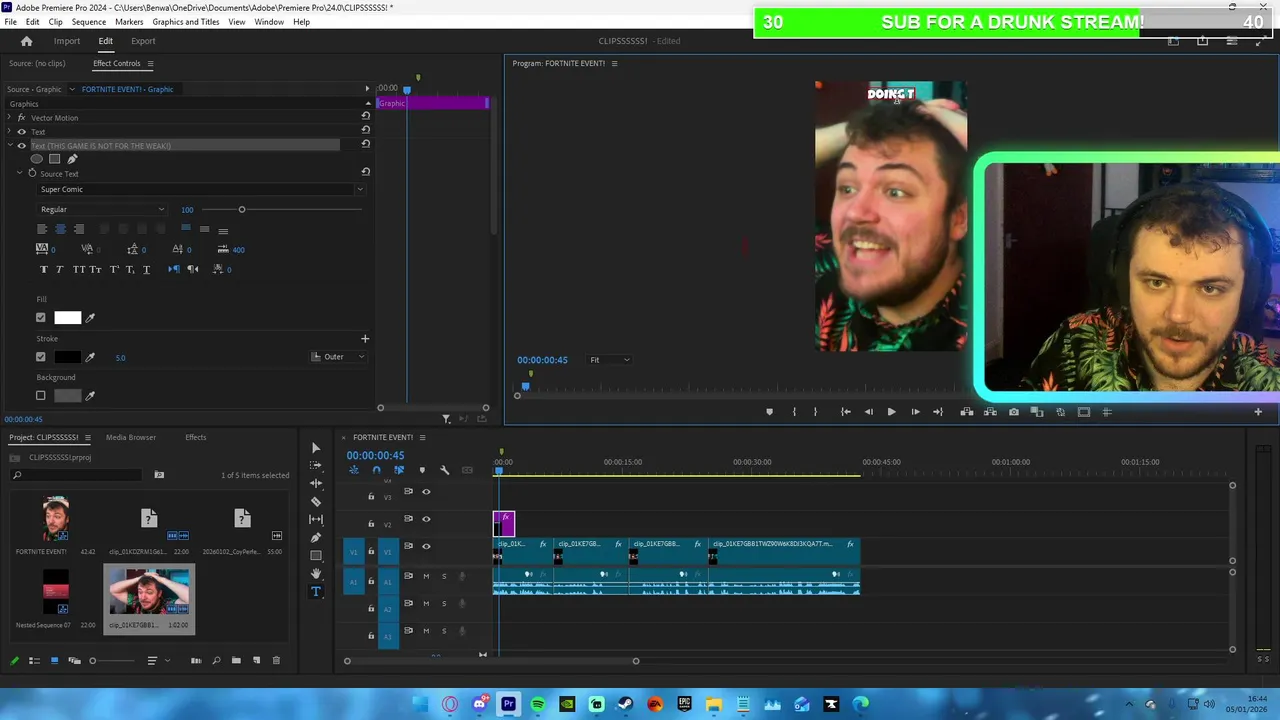This screenshot has height=720, width=1280.
Task: Create free draw bezier mask pen
Action: tap(72, 159)
